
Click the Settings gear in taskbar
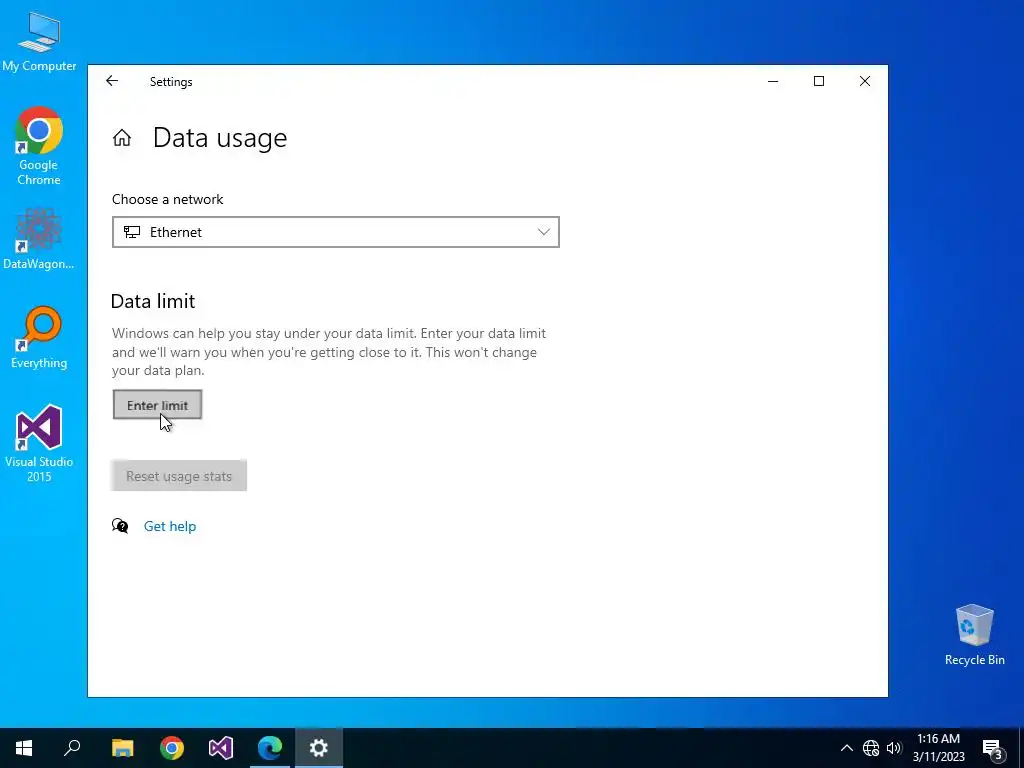(319, 748)
